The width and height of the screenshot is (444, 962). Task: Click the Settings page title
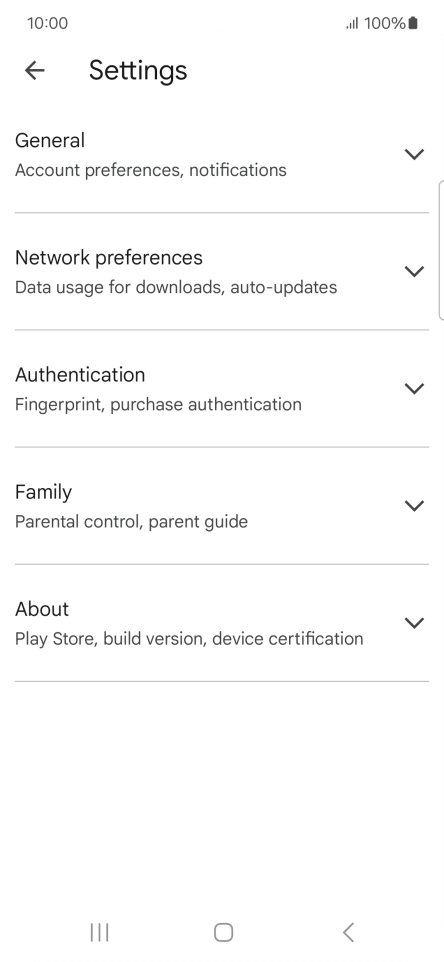pyautogui.click(x=138, y=71)
